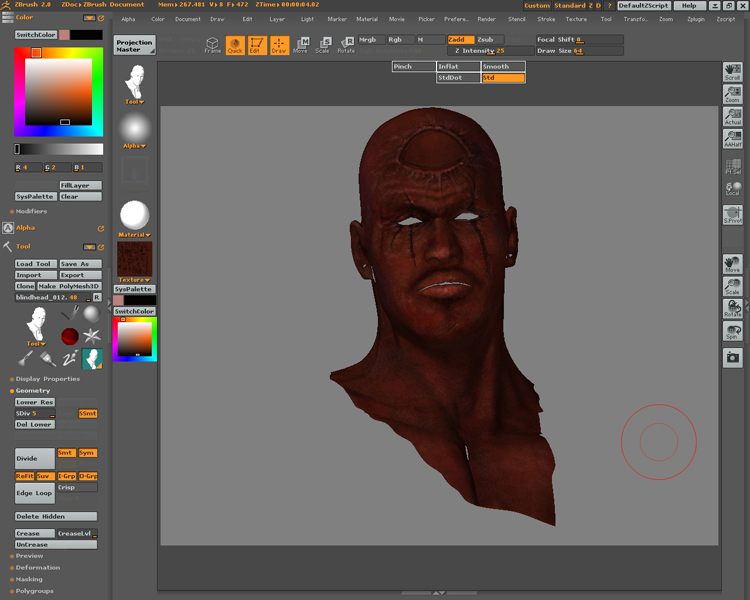The height and width of the screenshot is (600, 750).
Task: Click the Rotate transform icon in toolbar
Action: (346, 45)
